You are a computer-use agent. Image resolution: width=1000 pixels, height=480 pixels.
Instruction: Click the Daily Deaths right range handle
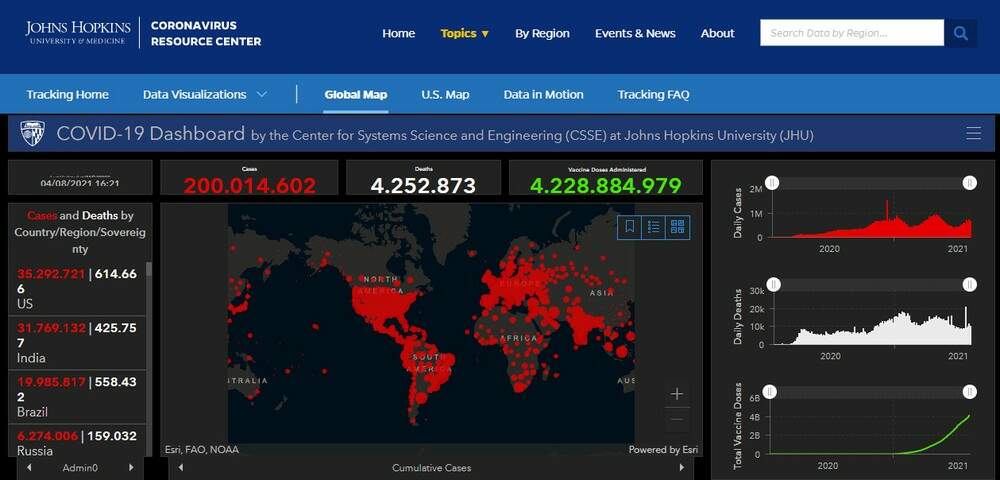click(969, 285)
